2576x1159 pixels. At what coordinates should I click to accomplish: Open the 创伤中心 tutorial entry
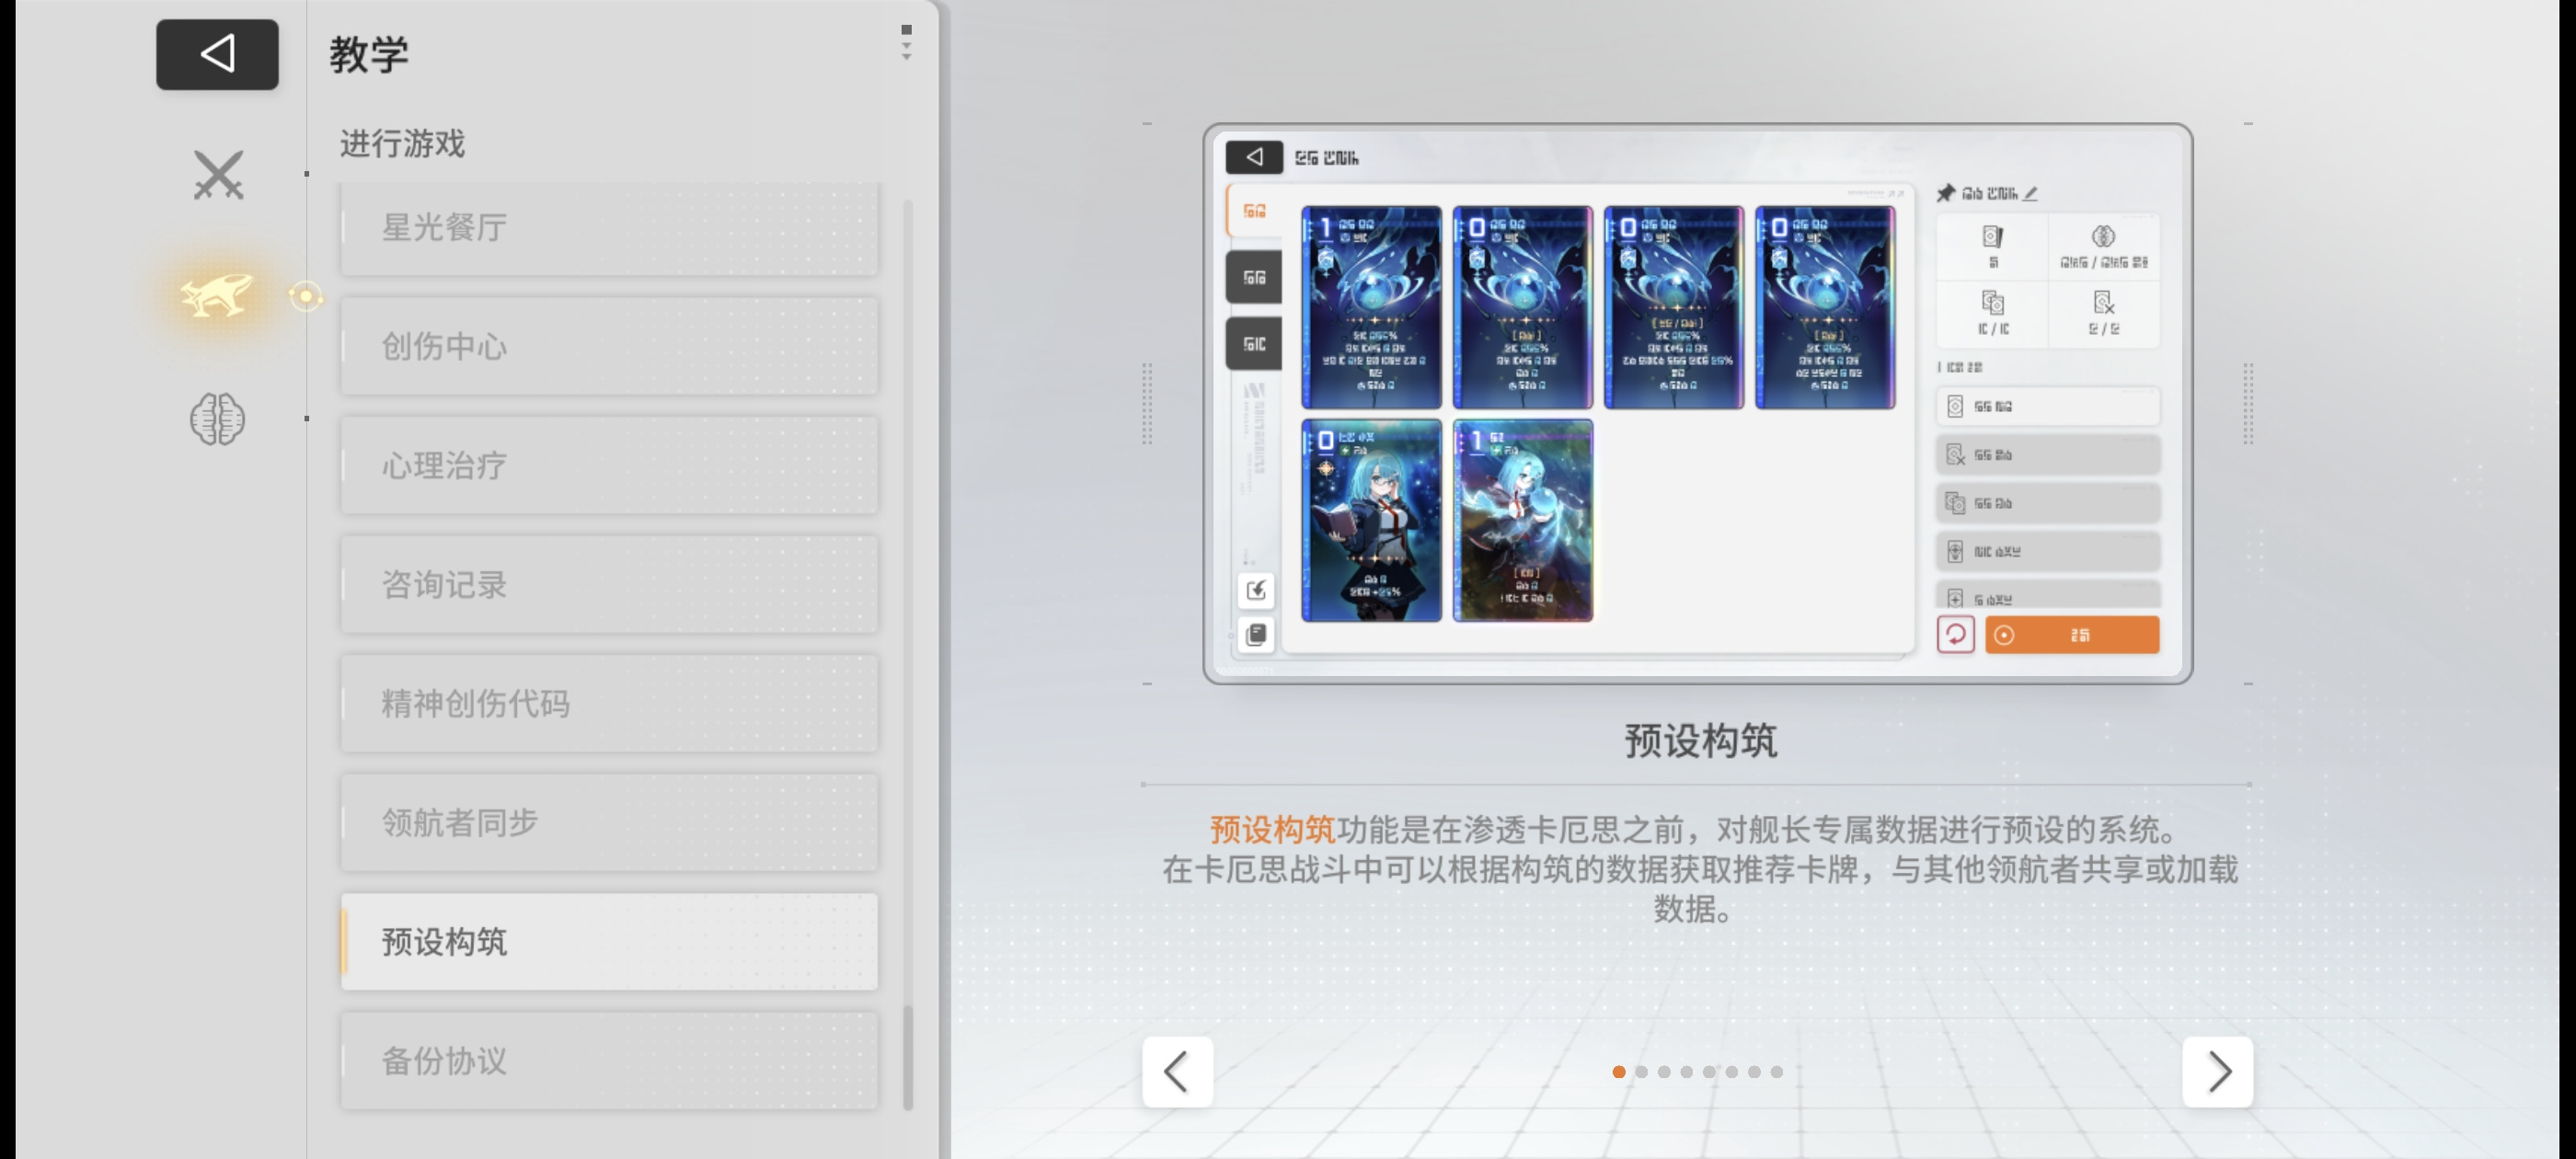(x=609, y=346)
